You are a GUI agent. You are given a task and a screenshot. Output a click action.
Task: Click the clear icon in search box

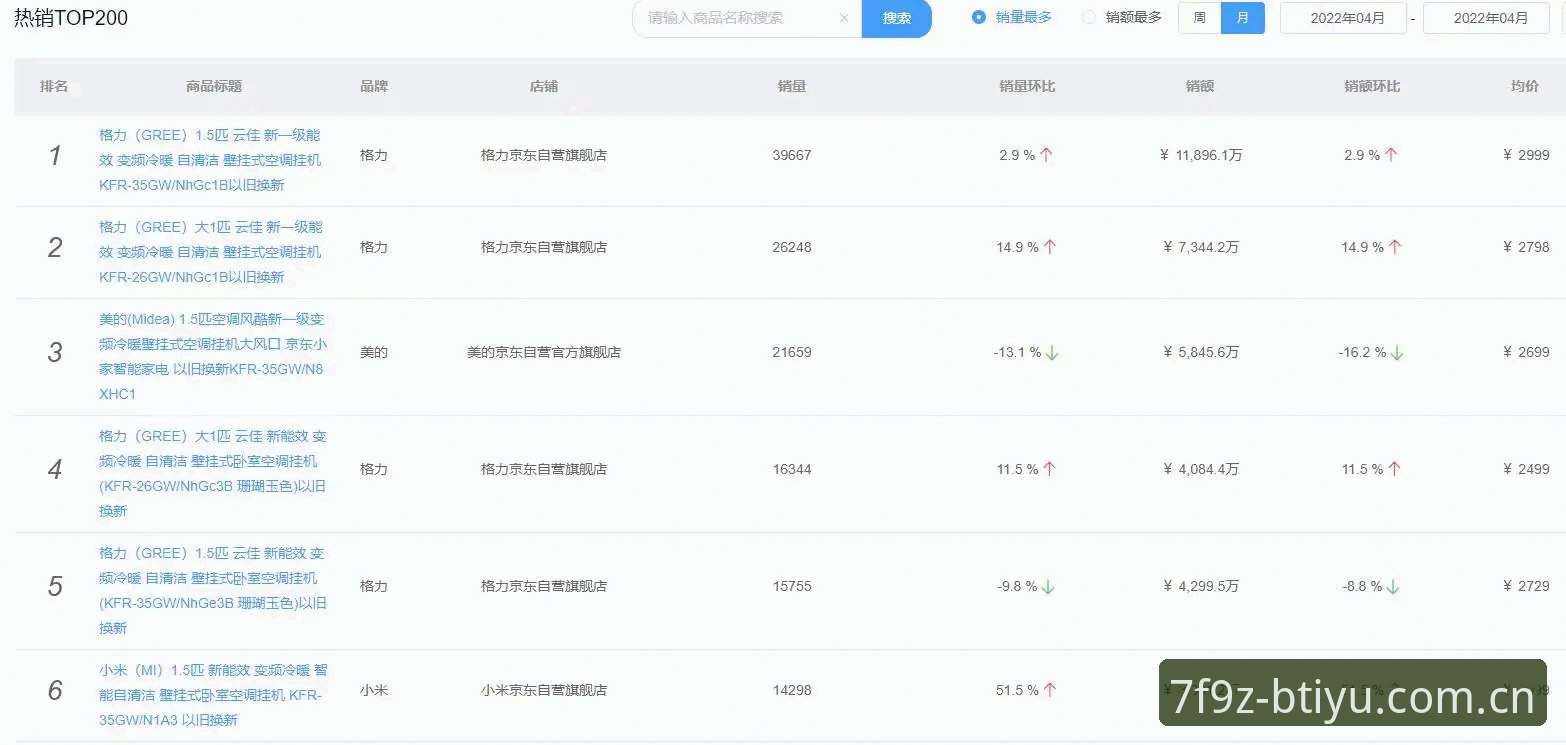pyautogui.click(x=844, y=18)
